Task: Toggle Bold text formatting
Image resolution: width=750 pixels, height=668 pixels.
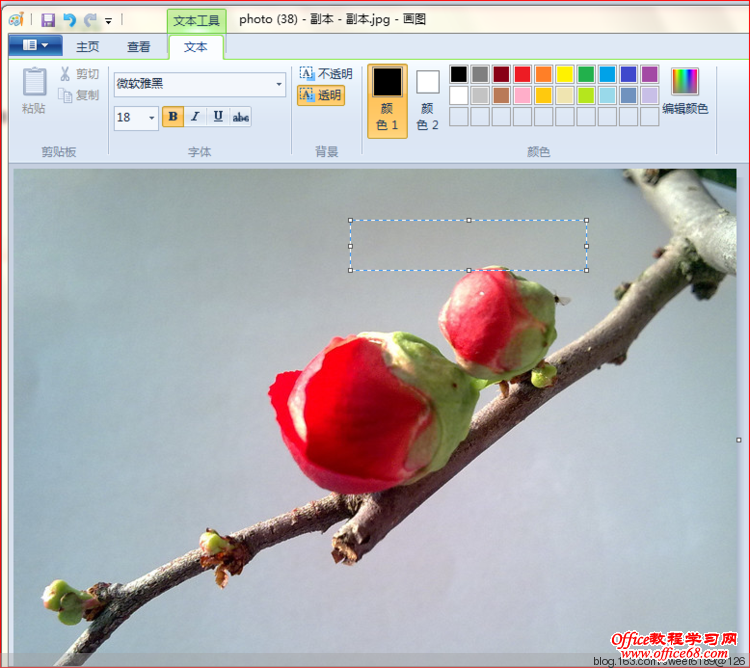Action: click(173, 117)
